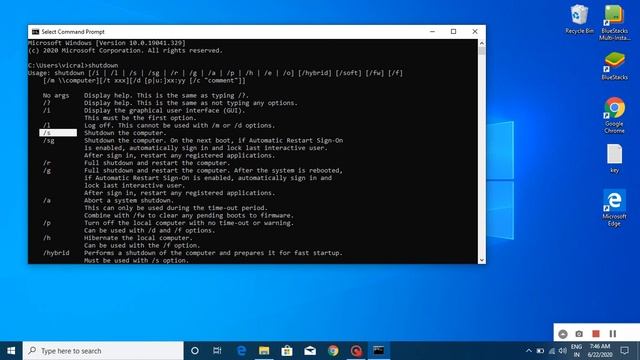Click 'Hibernate the local computer.' line
This screenshot has height=360, width=640.
(138, 238)
